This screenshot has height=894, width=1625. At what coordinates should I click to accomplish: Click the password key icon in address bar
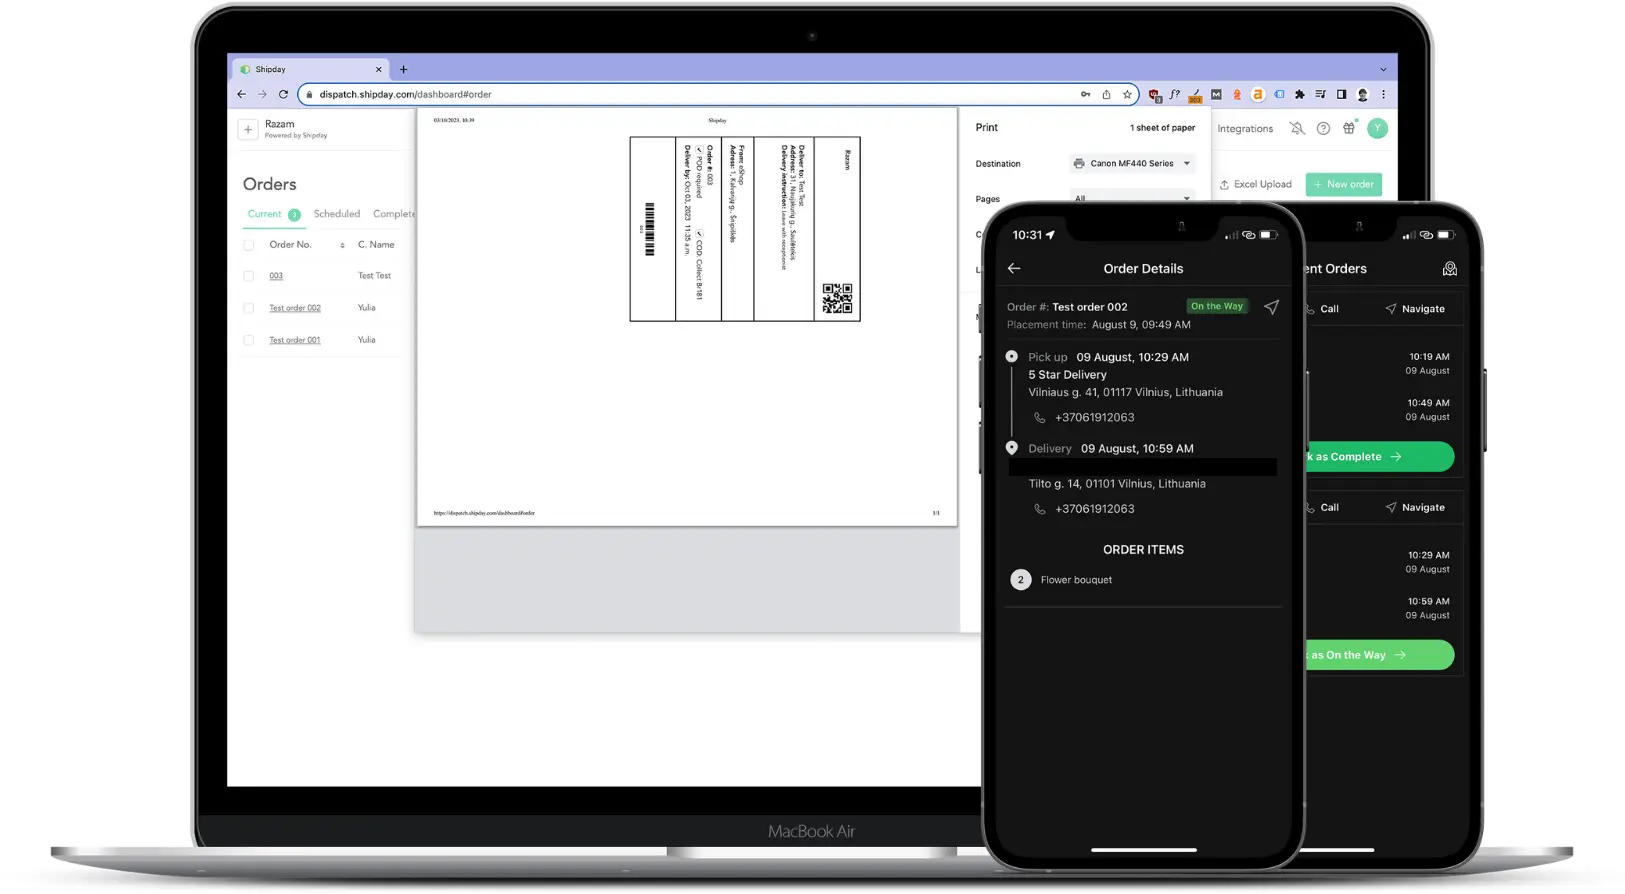pos(1085,94)
